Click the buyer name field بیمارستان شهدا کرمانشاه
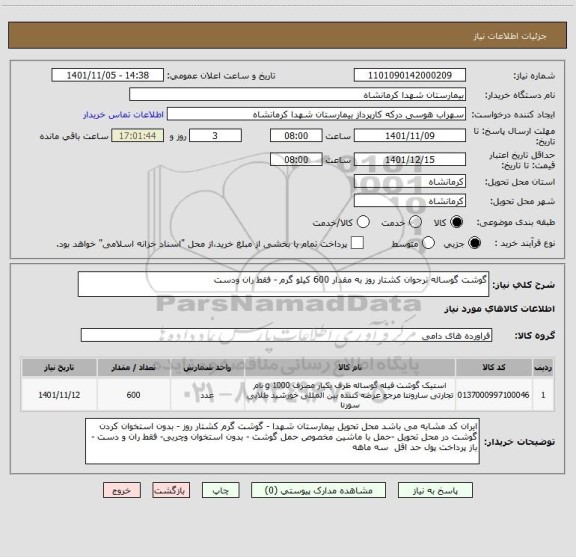576x557 pixels. 298,95
